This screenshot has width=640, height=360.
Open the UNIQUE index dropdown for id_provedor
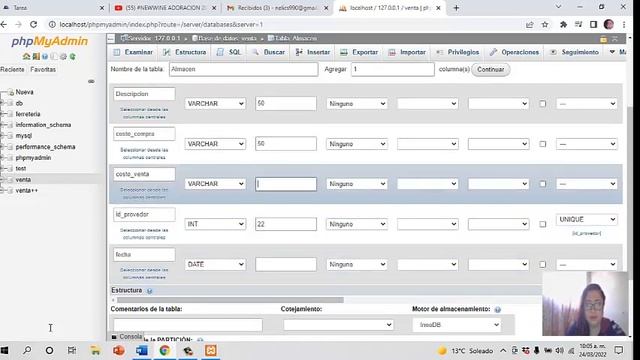click(587, 220)
